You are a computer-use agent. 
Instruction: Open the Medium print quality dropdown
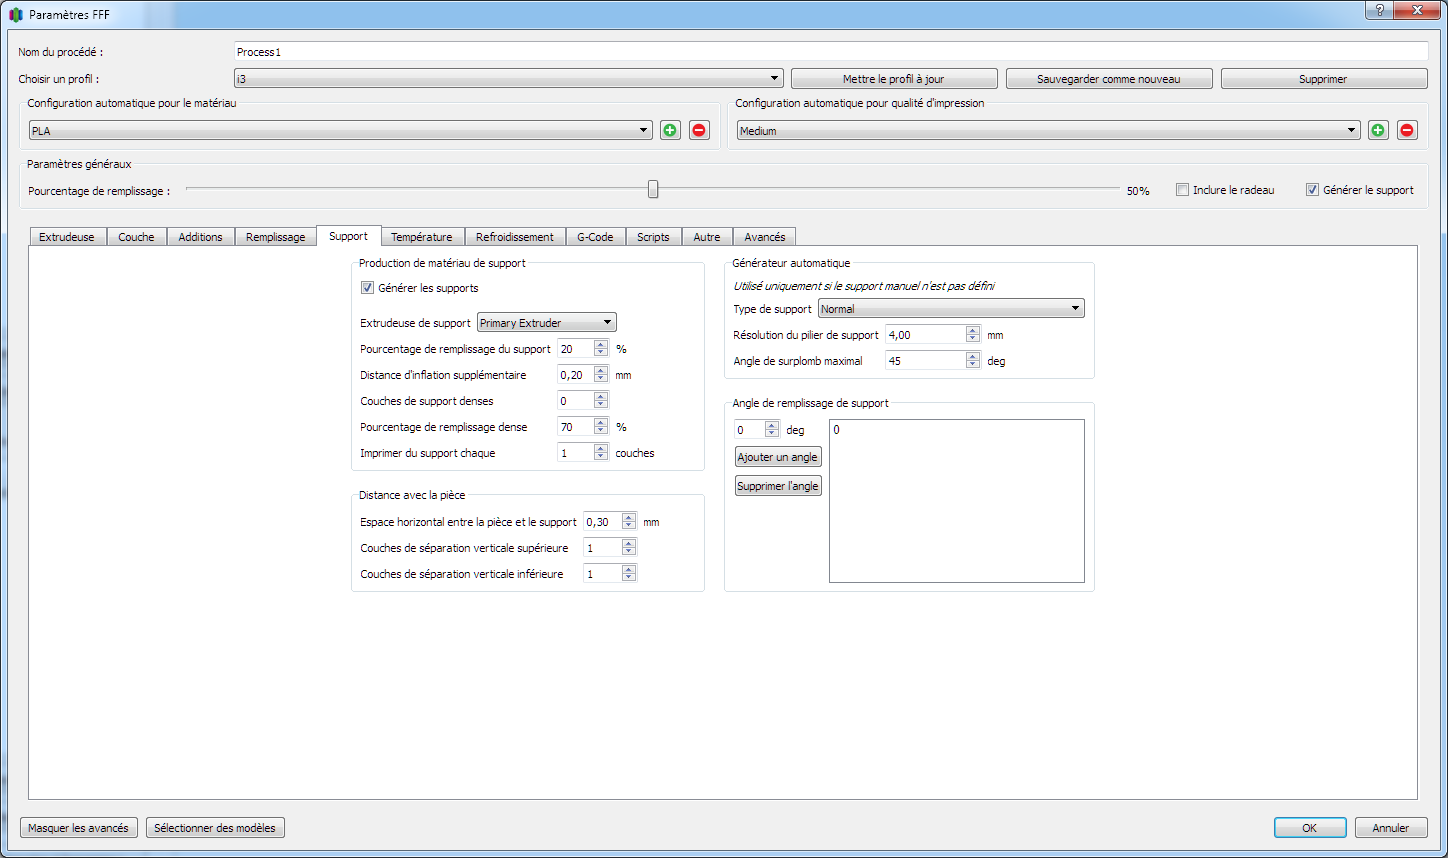coord(1048,130)
